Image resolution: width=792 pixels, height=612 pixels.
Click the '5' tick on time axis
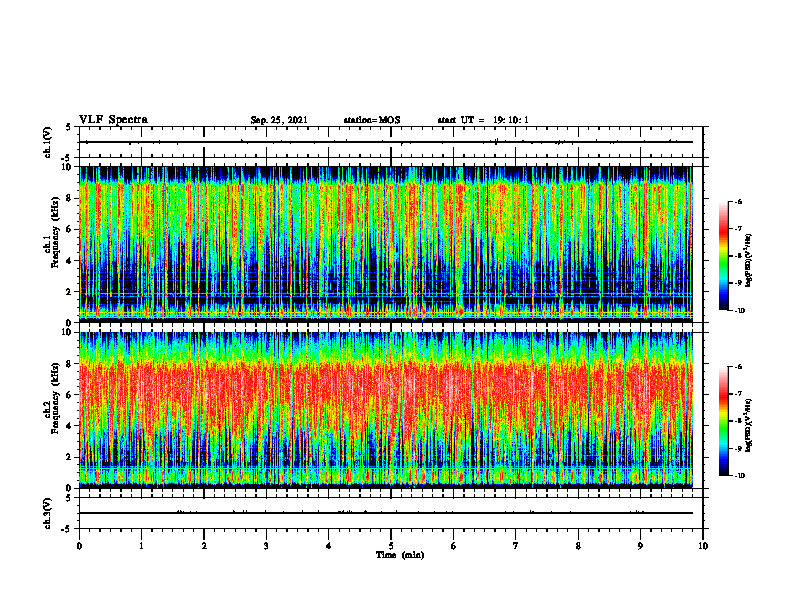pyautogui.click(x=391, y=546)
